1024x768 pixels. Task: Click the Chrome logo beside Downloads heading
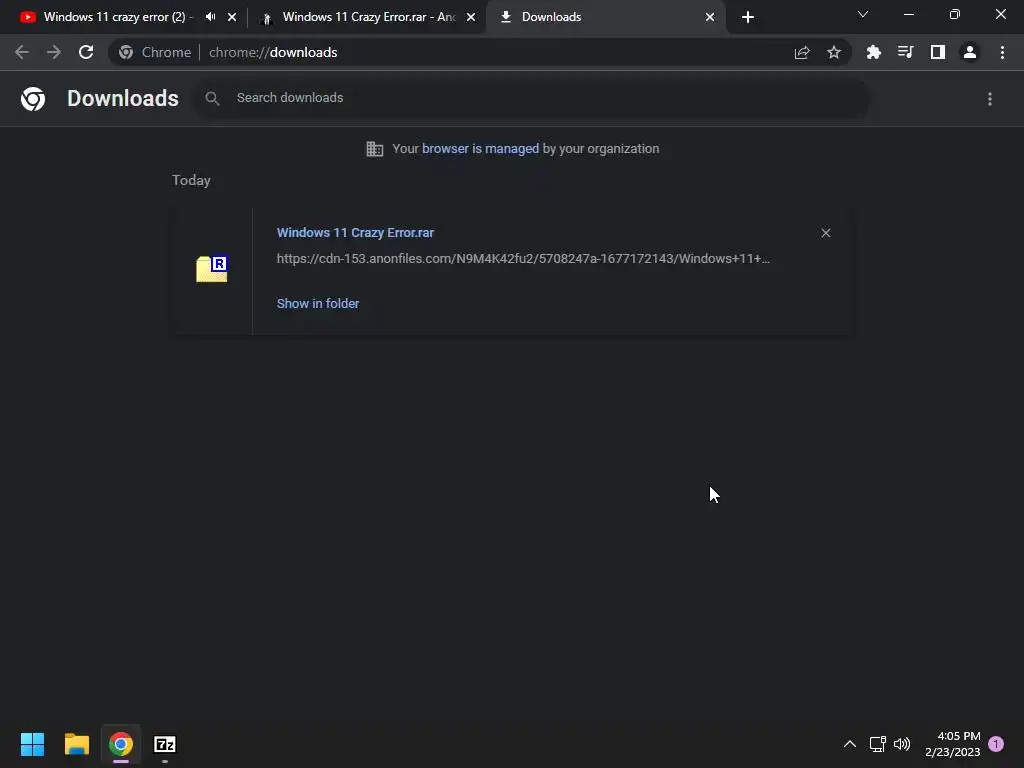click(x=33, y=99)
